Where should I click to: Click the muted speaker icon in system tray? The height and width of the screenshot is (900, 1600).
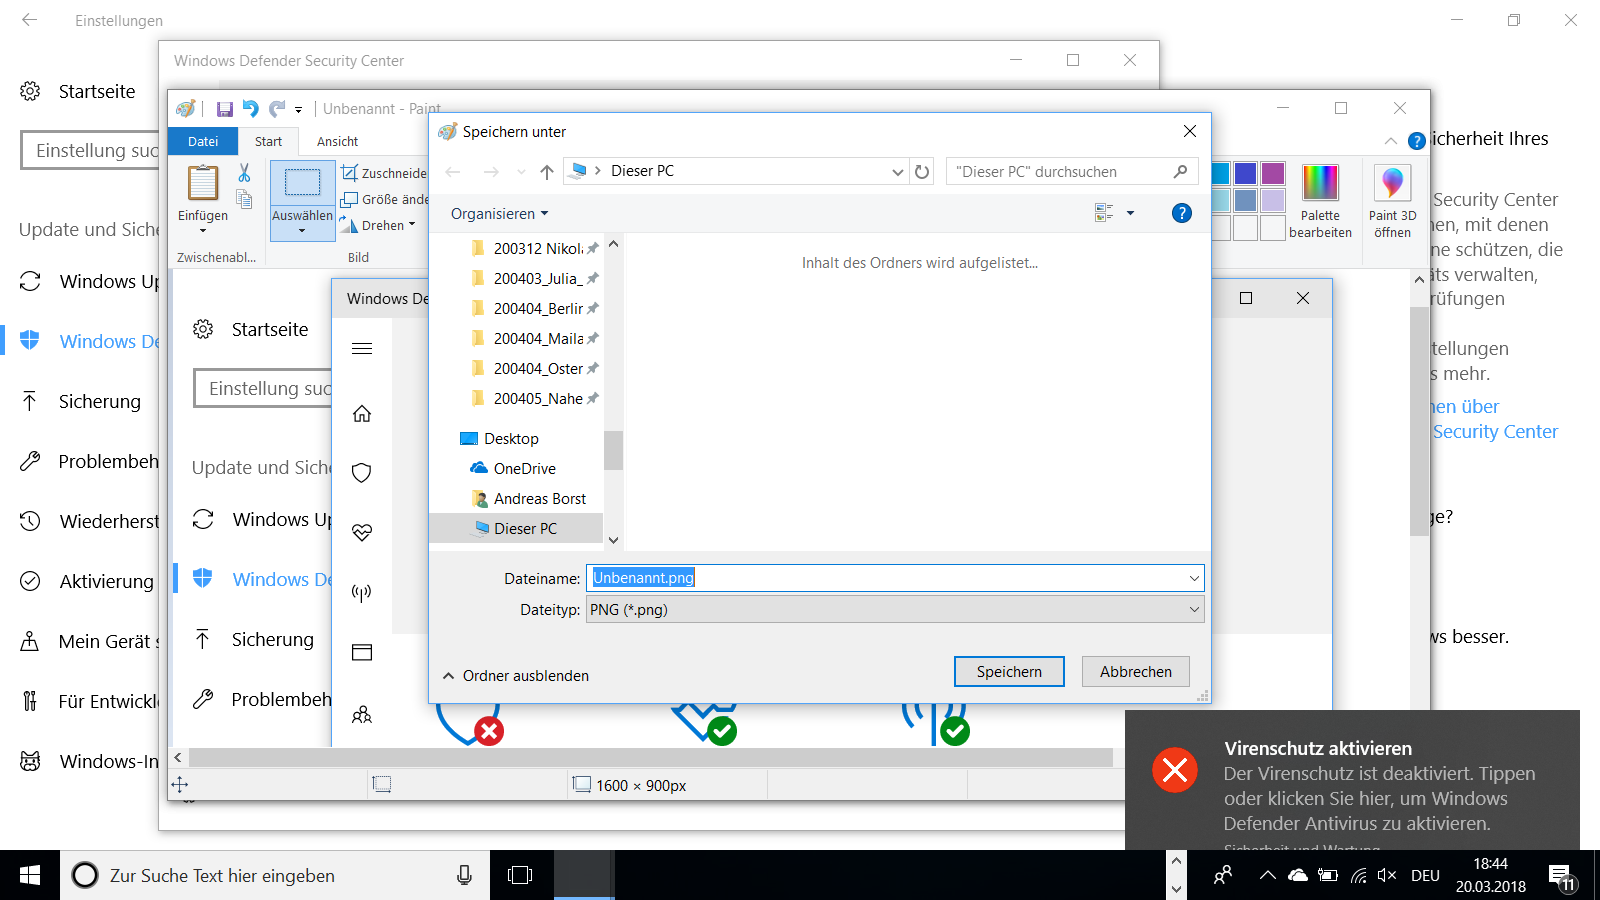click(x=1387, y=876)
